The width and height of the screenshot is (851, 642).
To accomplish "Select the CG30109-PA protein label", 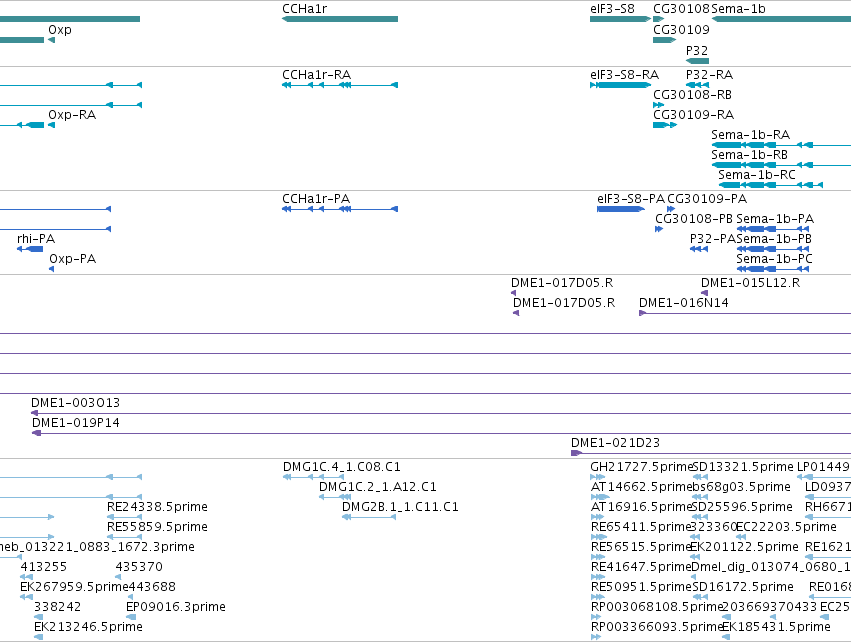I will coord(707,199).
